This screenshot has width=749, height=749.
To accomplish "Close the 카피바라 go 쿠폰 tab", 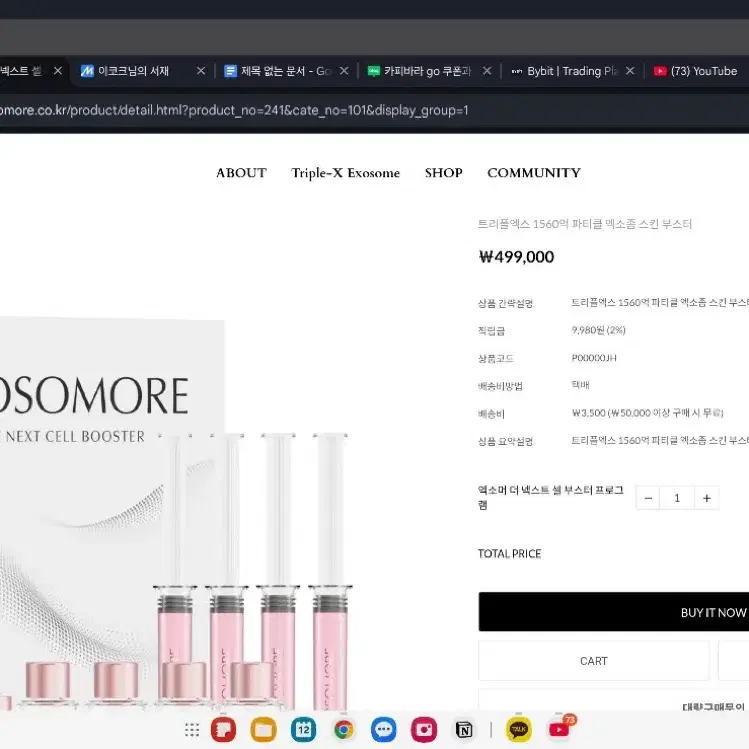I will (487, 71).
